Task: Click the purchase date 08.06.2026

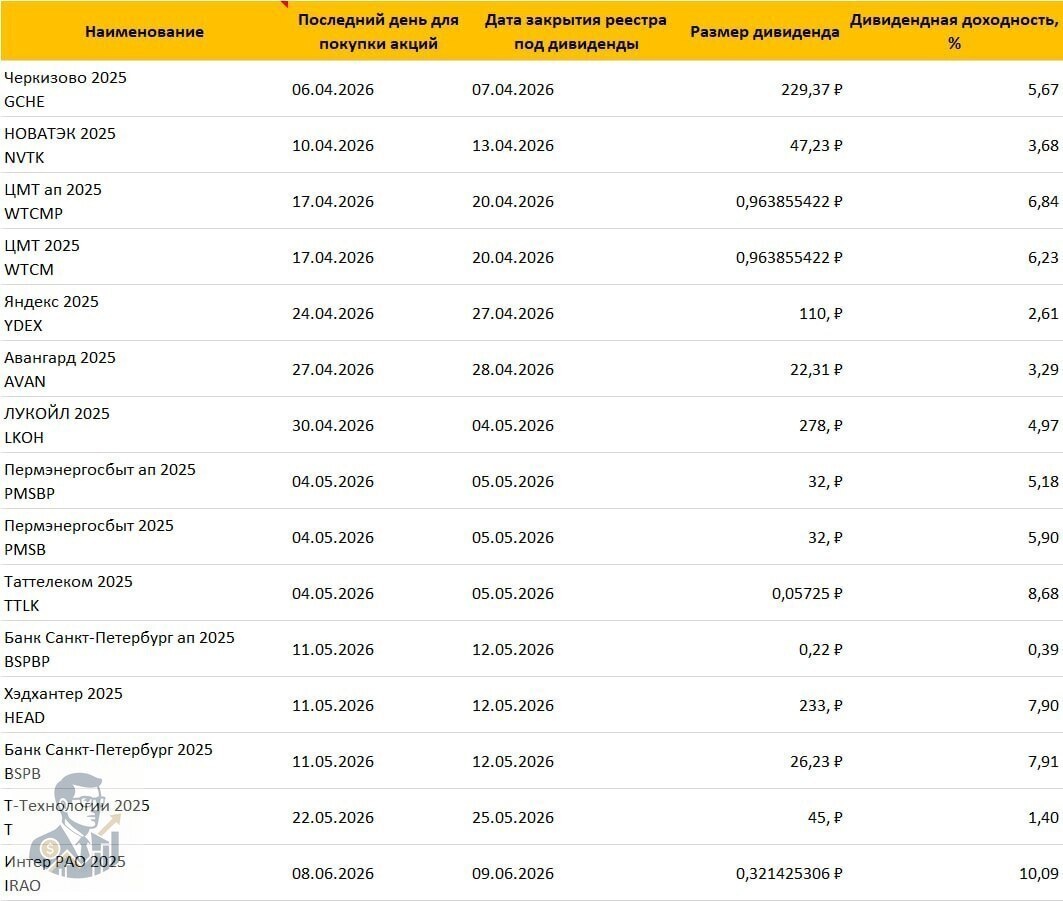Action: (333, 874)
